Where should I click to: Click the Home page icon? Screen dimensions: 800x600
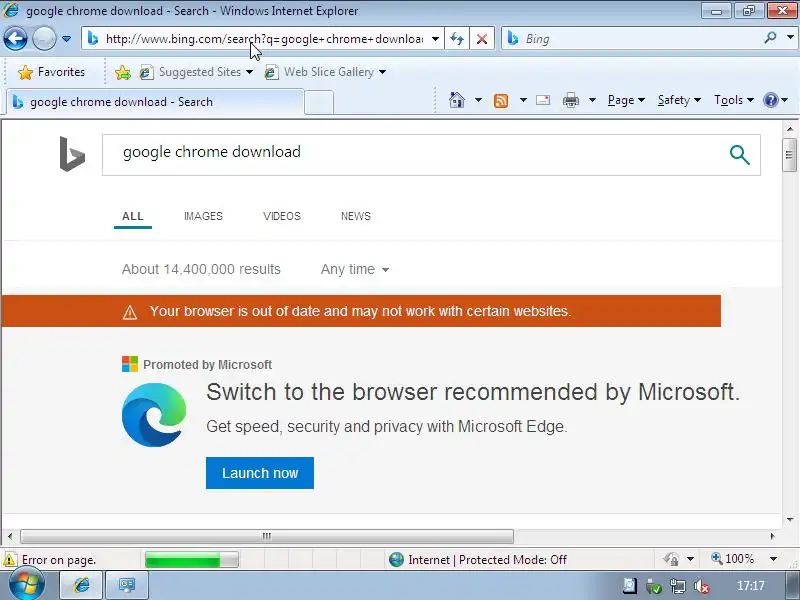click(457, 100)
